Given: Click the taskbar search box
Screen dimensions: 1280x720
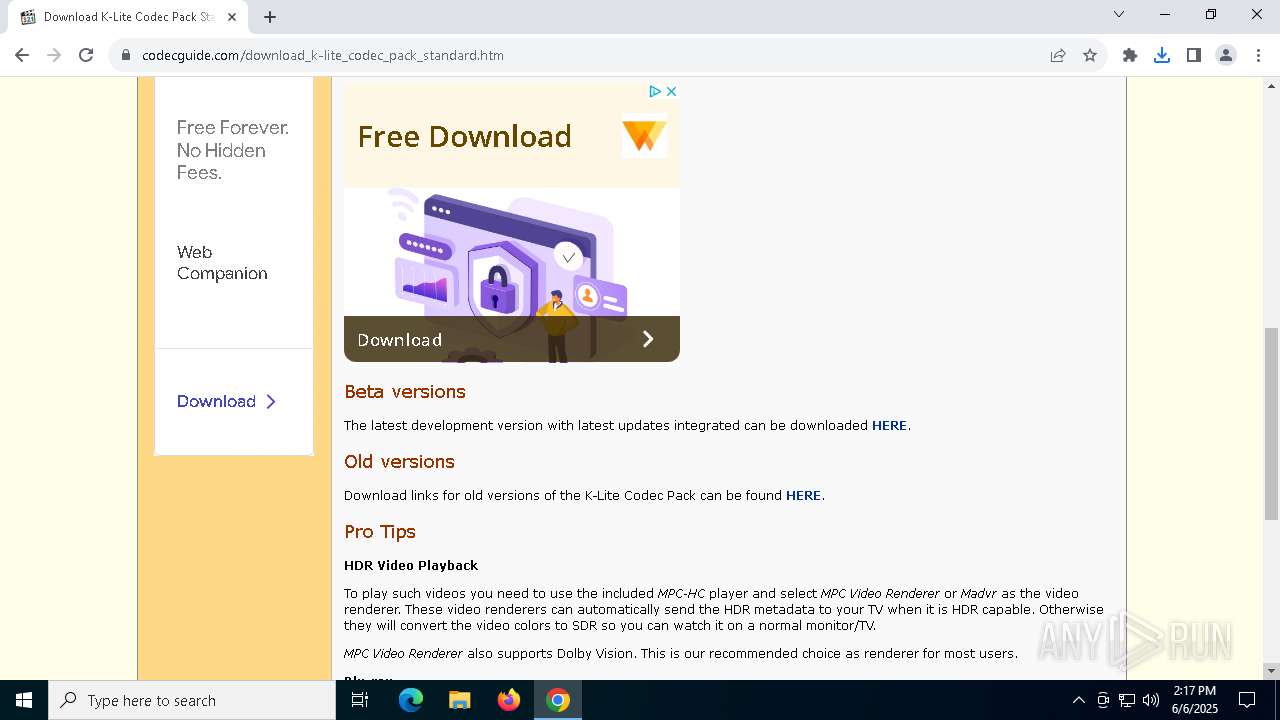Looking at the screenshot, I should pos(192,700).
